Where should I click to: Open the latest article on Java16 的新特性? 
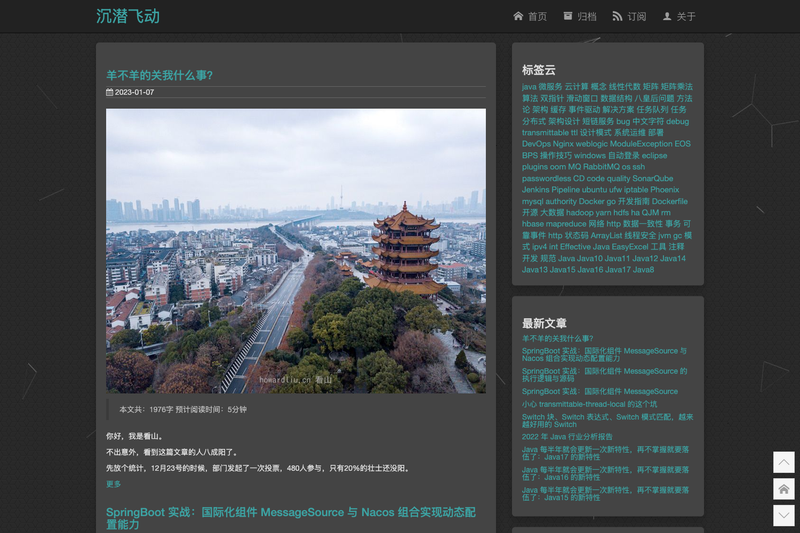(x=605, y=473)
